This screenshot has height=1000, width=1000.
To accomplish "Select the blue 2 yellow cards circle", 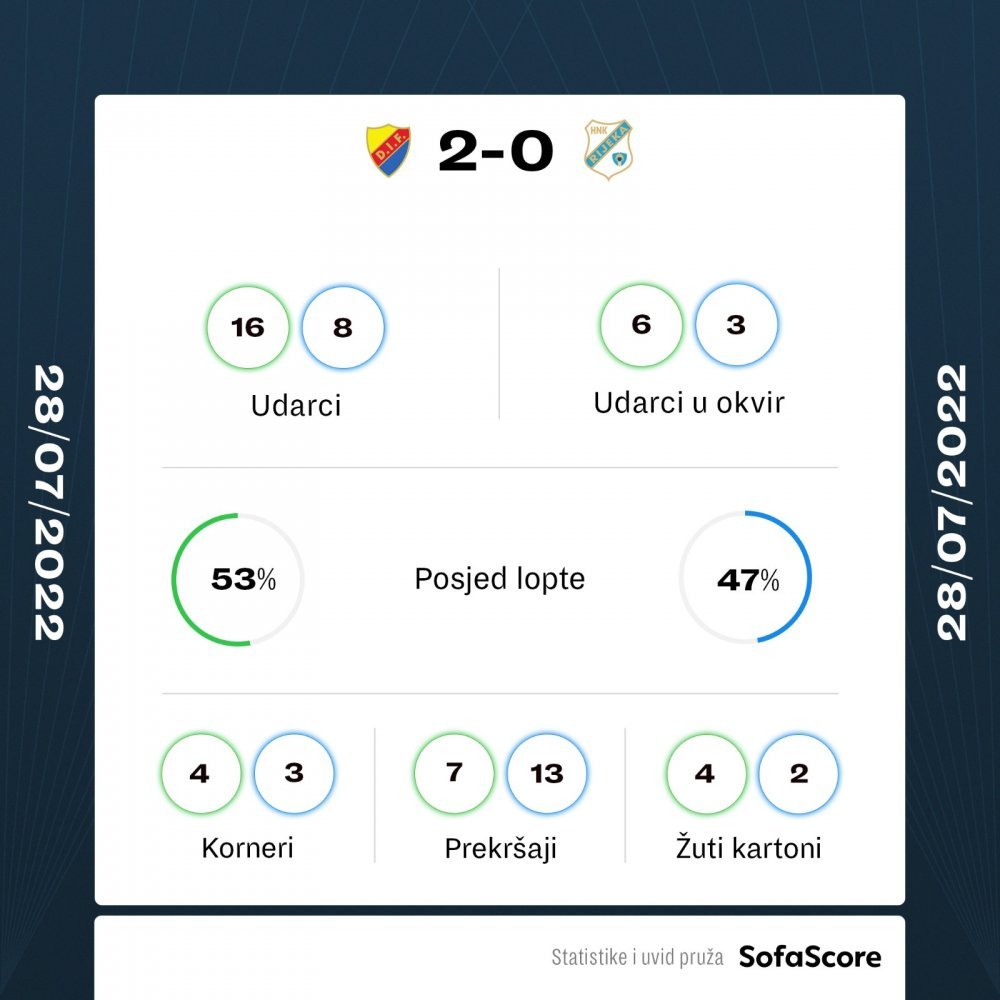I will coord(798,774).
